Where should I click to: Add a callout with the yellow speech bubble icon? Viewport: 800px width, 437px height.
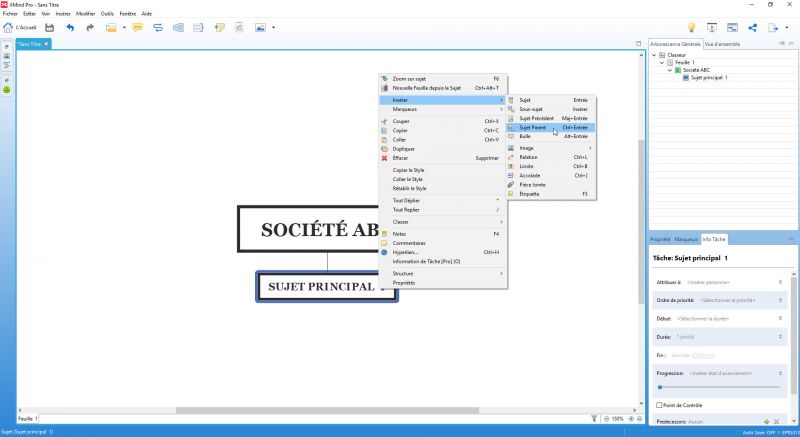[x=137, y=28]
